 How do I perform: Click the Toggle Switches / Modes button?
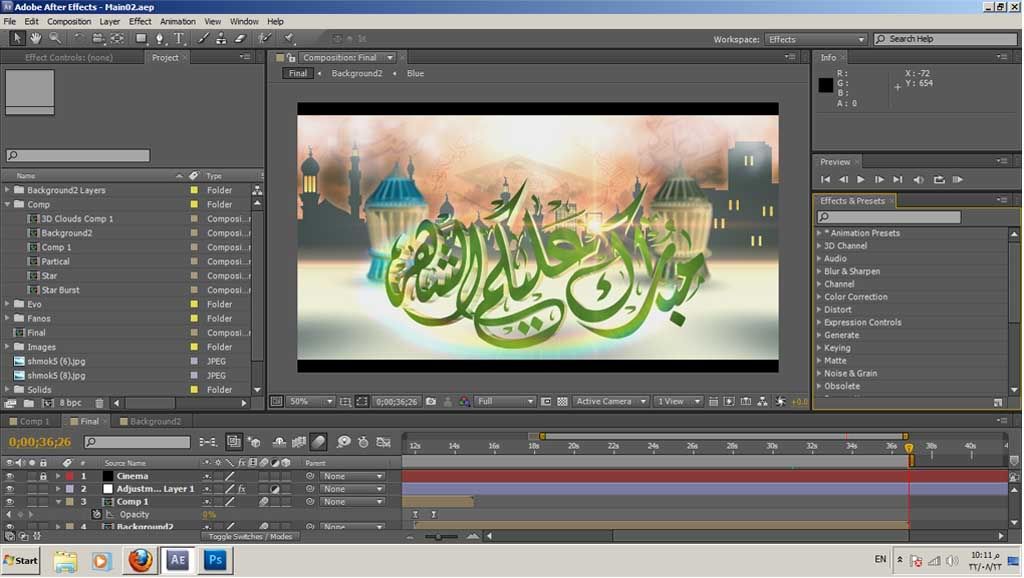tap(250, 537)
